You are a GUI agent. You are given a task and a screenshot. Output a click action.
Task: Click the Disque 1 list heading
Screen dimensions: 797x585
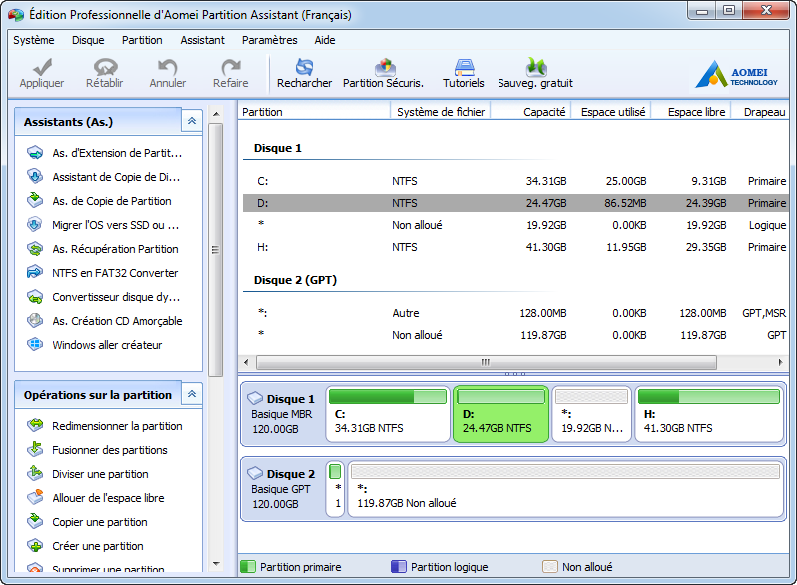tap(278, 148)
